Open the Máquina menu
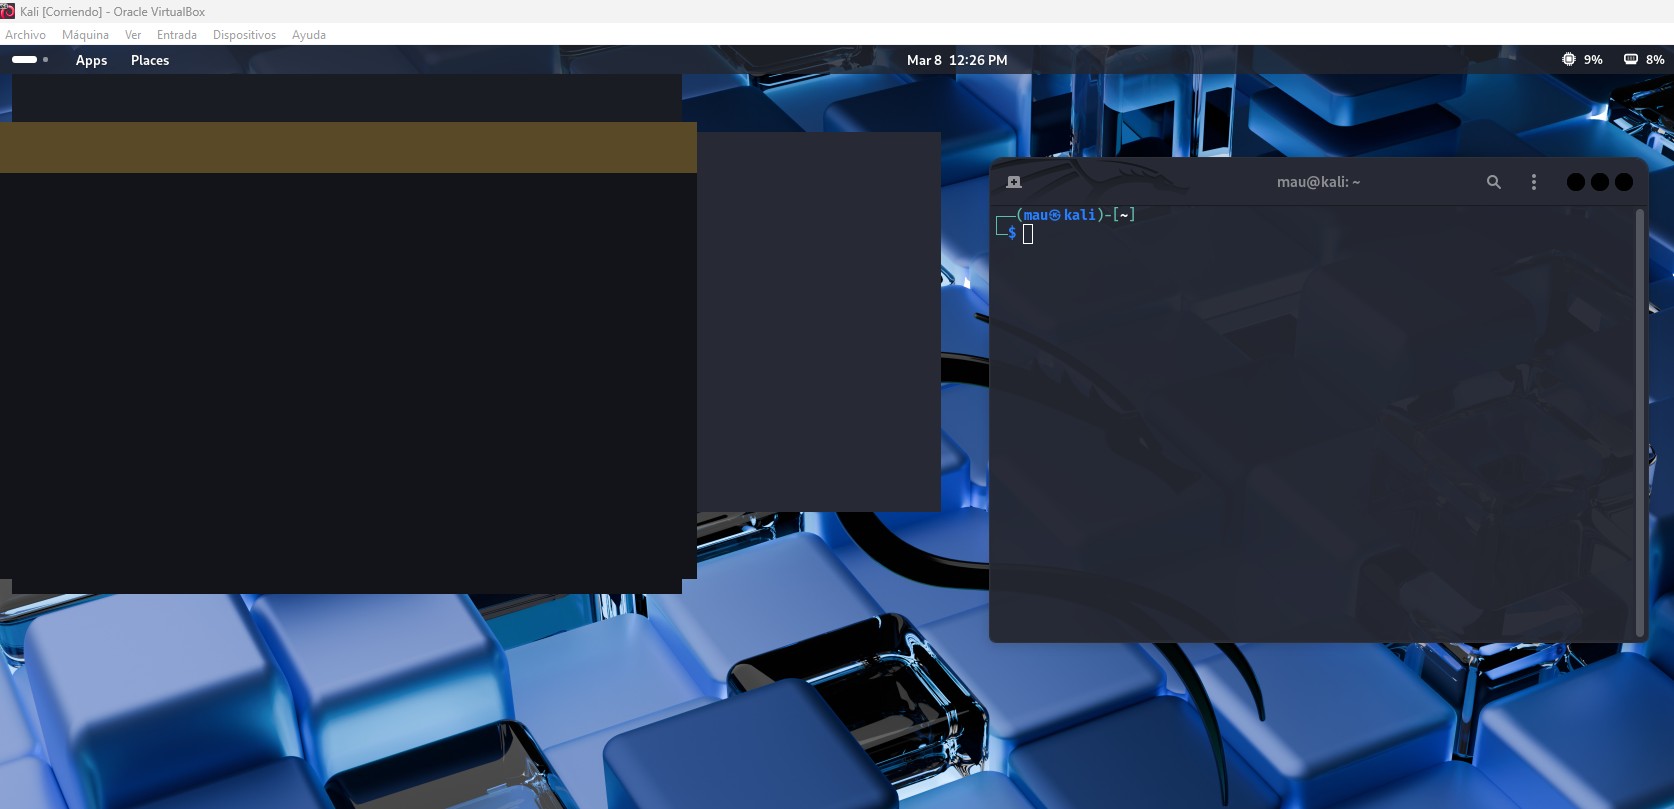Viewport: 1674px width, 809px height. coord(85,35)
